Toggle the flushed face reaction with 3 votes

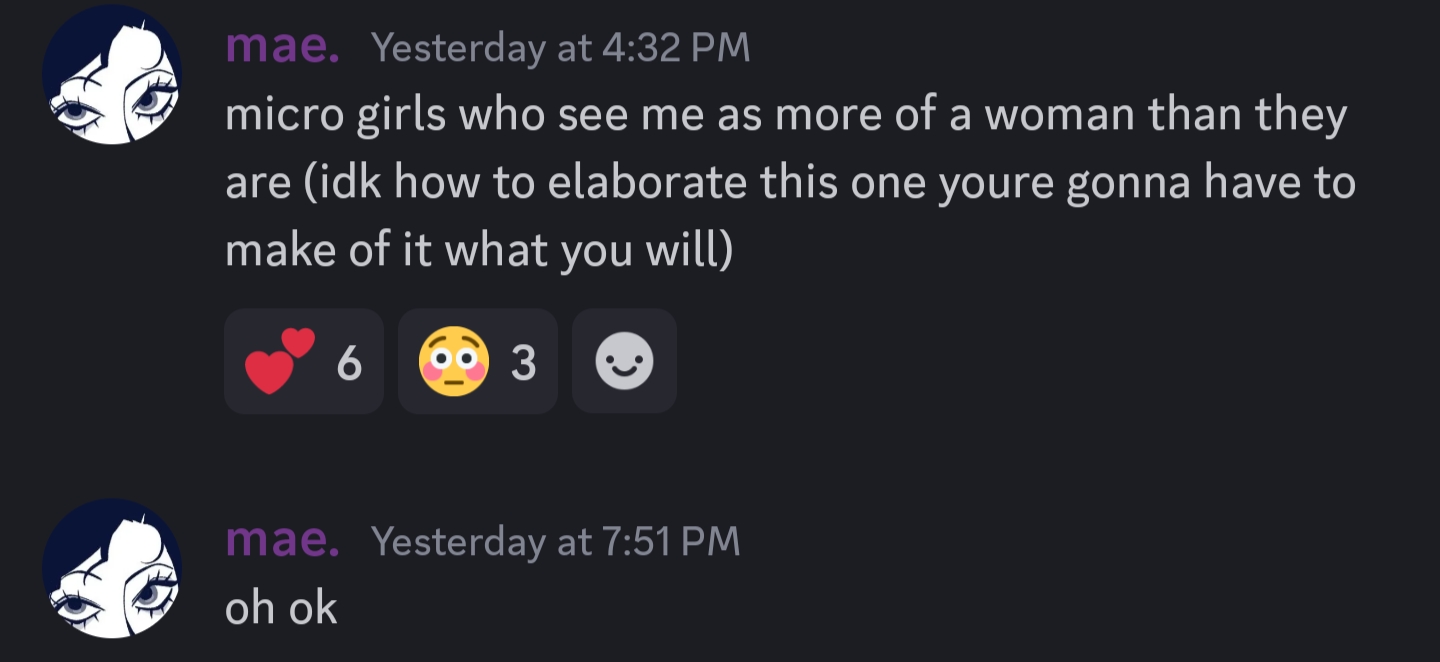[477, 361]
